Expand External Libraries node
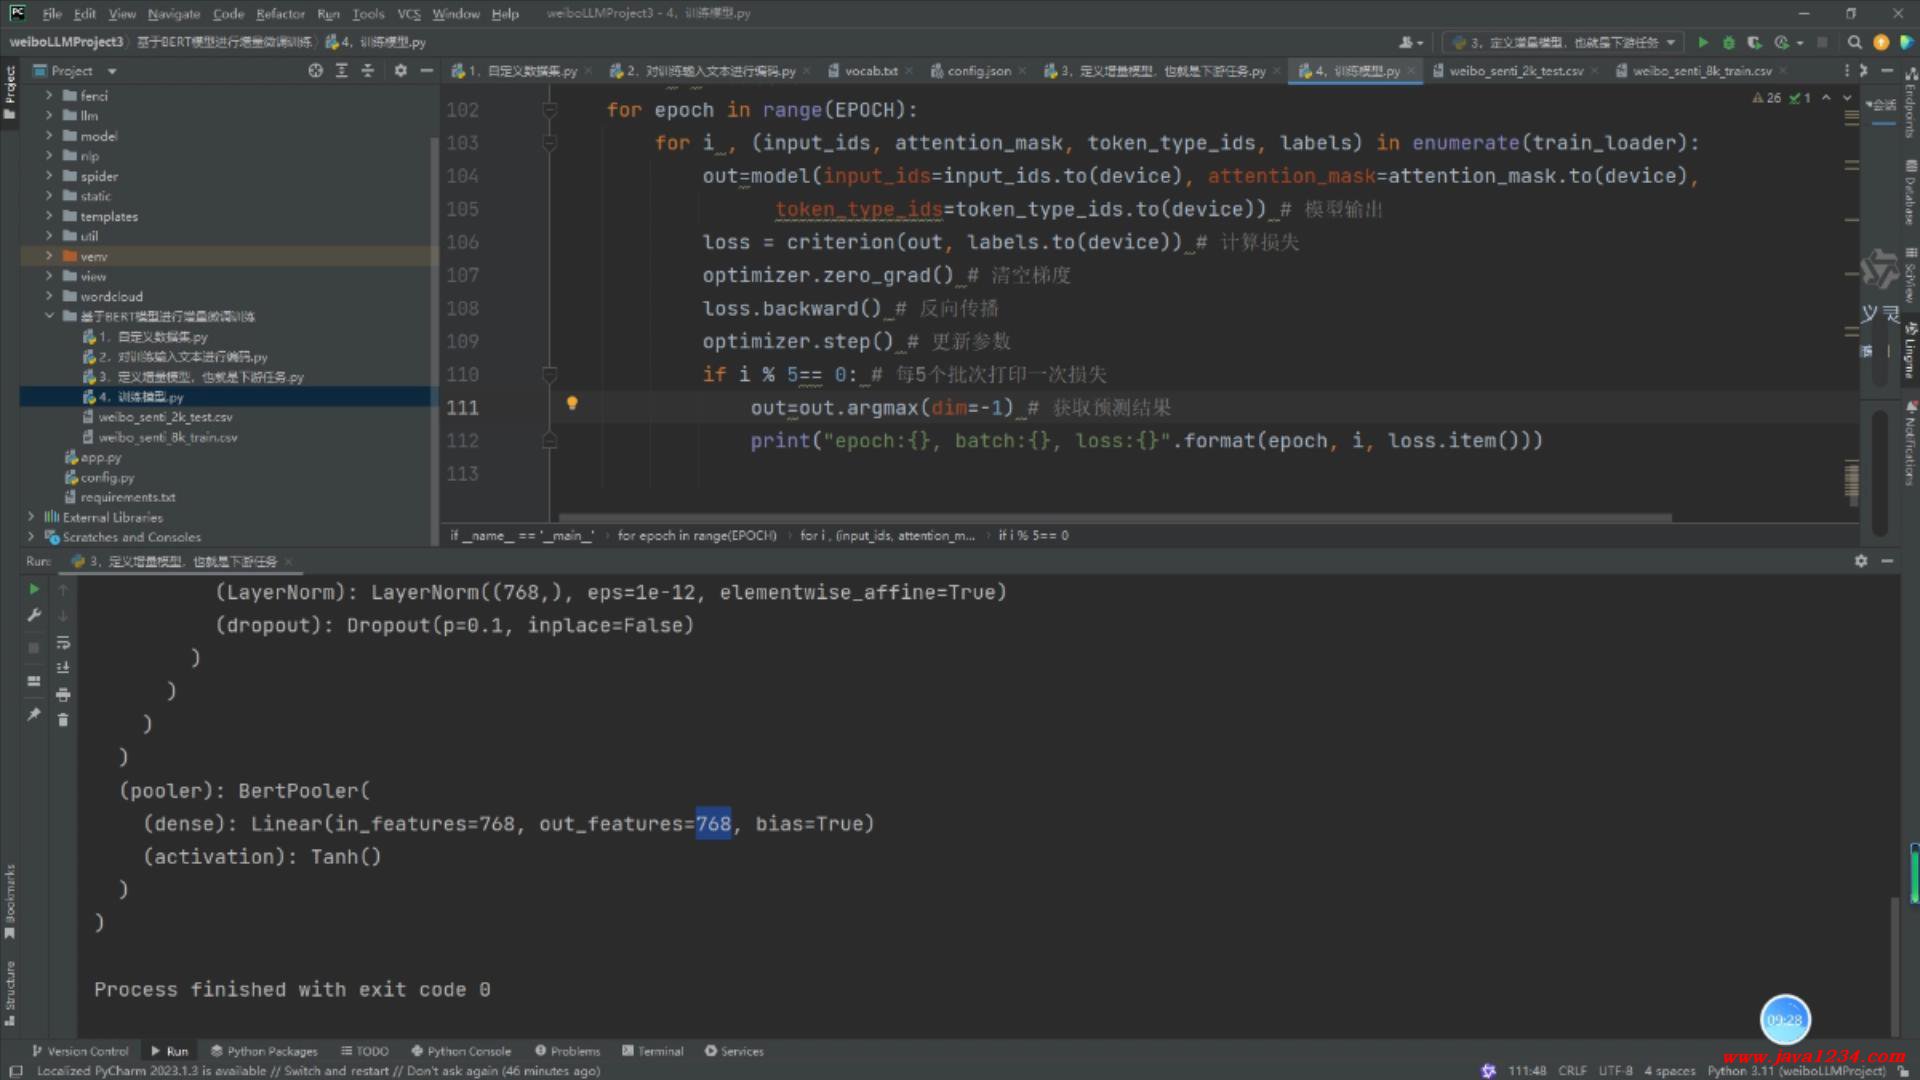1920x1080 pixels. tap(31, 517)
